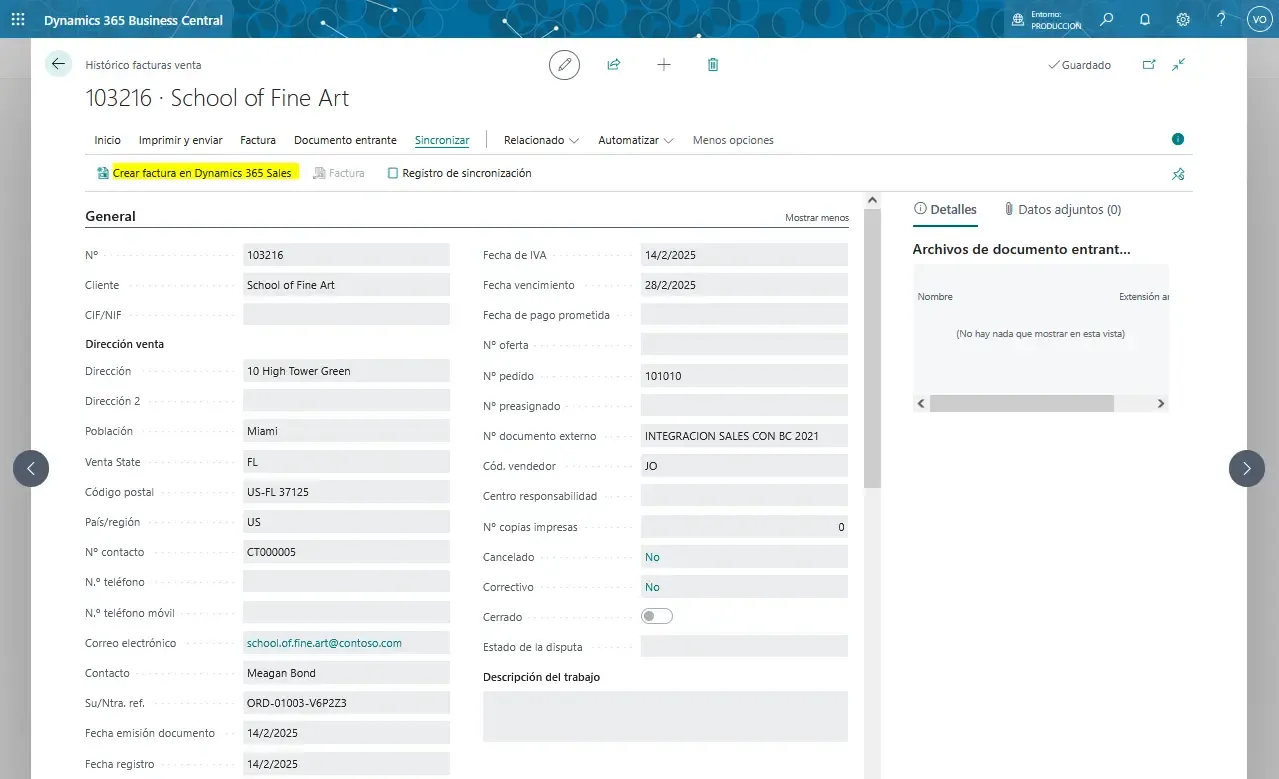
Task: Click the horizontal scrollbar in the document files list
Action: pyautogui.click(x=1021, y=403)
